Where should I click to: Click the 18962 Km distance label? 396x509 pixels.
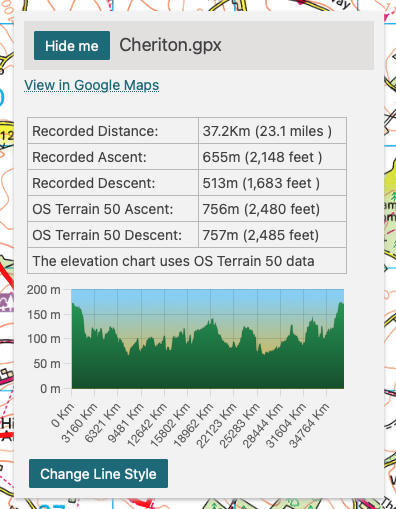pos(193,425)
